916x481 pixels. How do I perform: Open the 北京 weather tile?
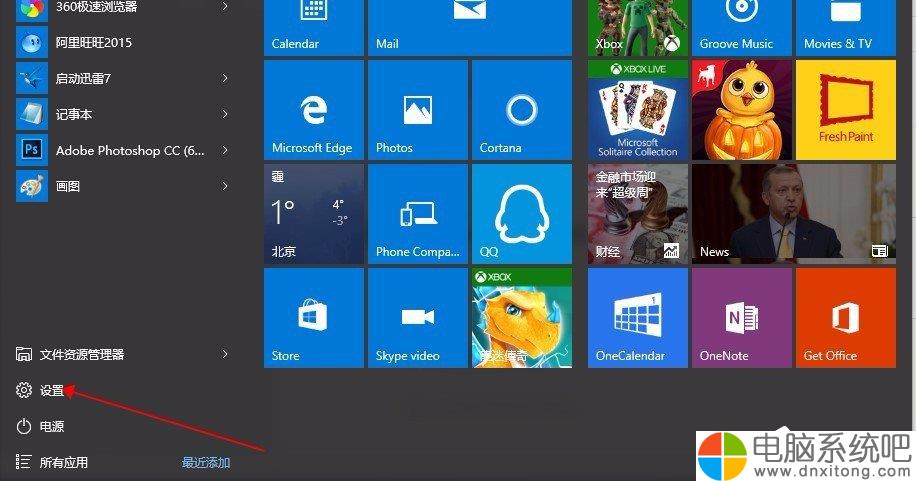coord(314,214)
